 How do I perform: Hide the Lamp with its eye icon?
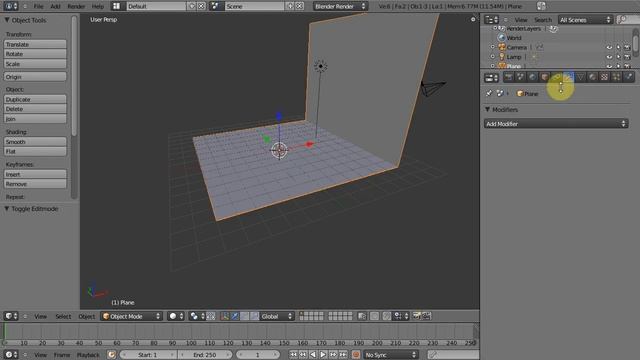coord(609,57)
